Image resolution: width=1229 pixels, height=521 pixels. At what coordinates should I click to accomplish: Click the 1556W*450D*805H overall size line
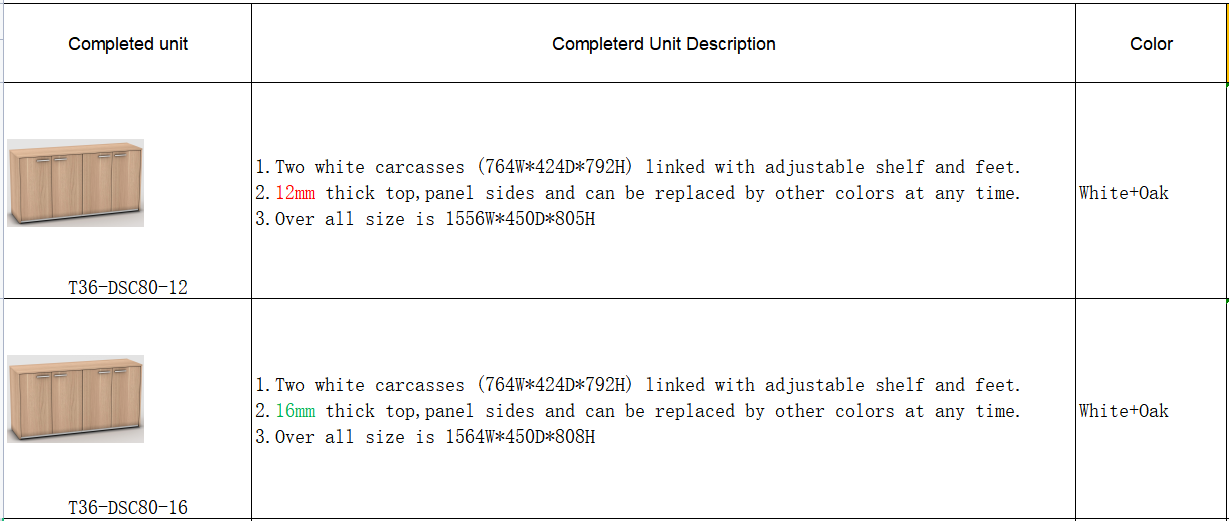(x=425, y=219)
